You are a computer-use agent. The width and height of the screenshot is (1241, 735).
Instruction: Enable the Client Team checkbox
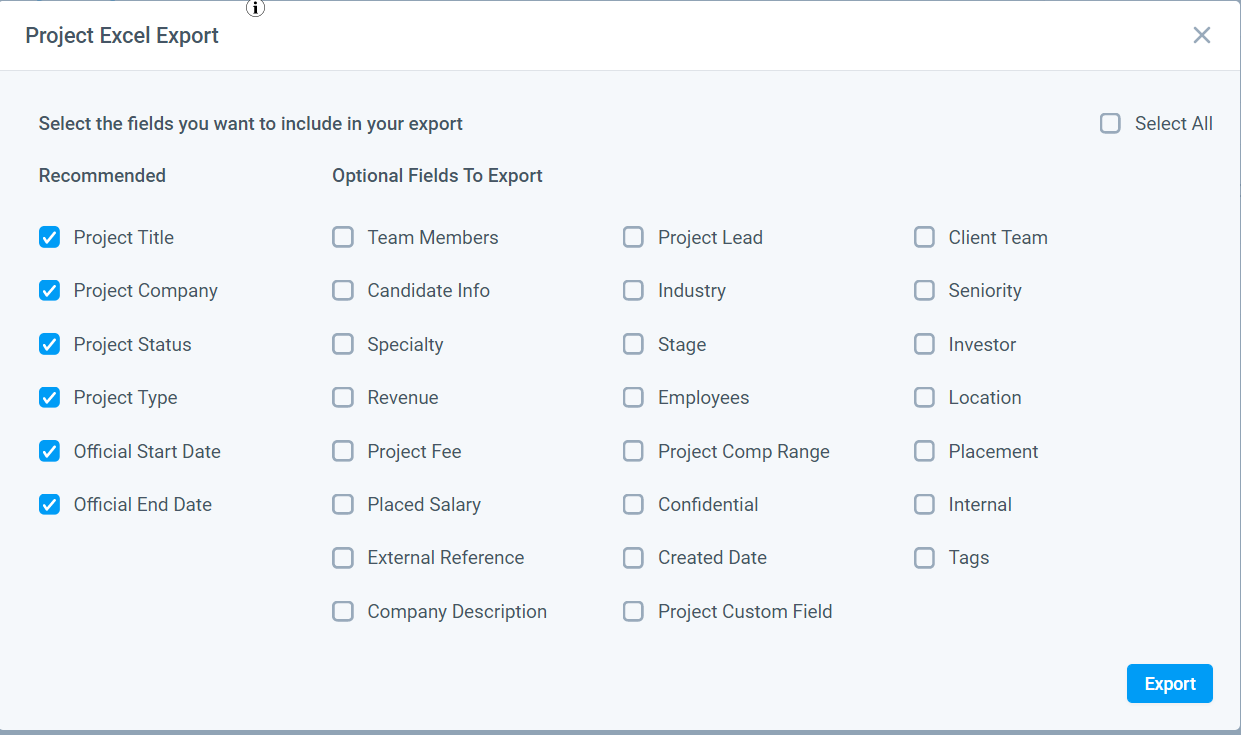[924, 238]
